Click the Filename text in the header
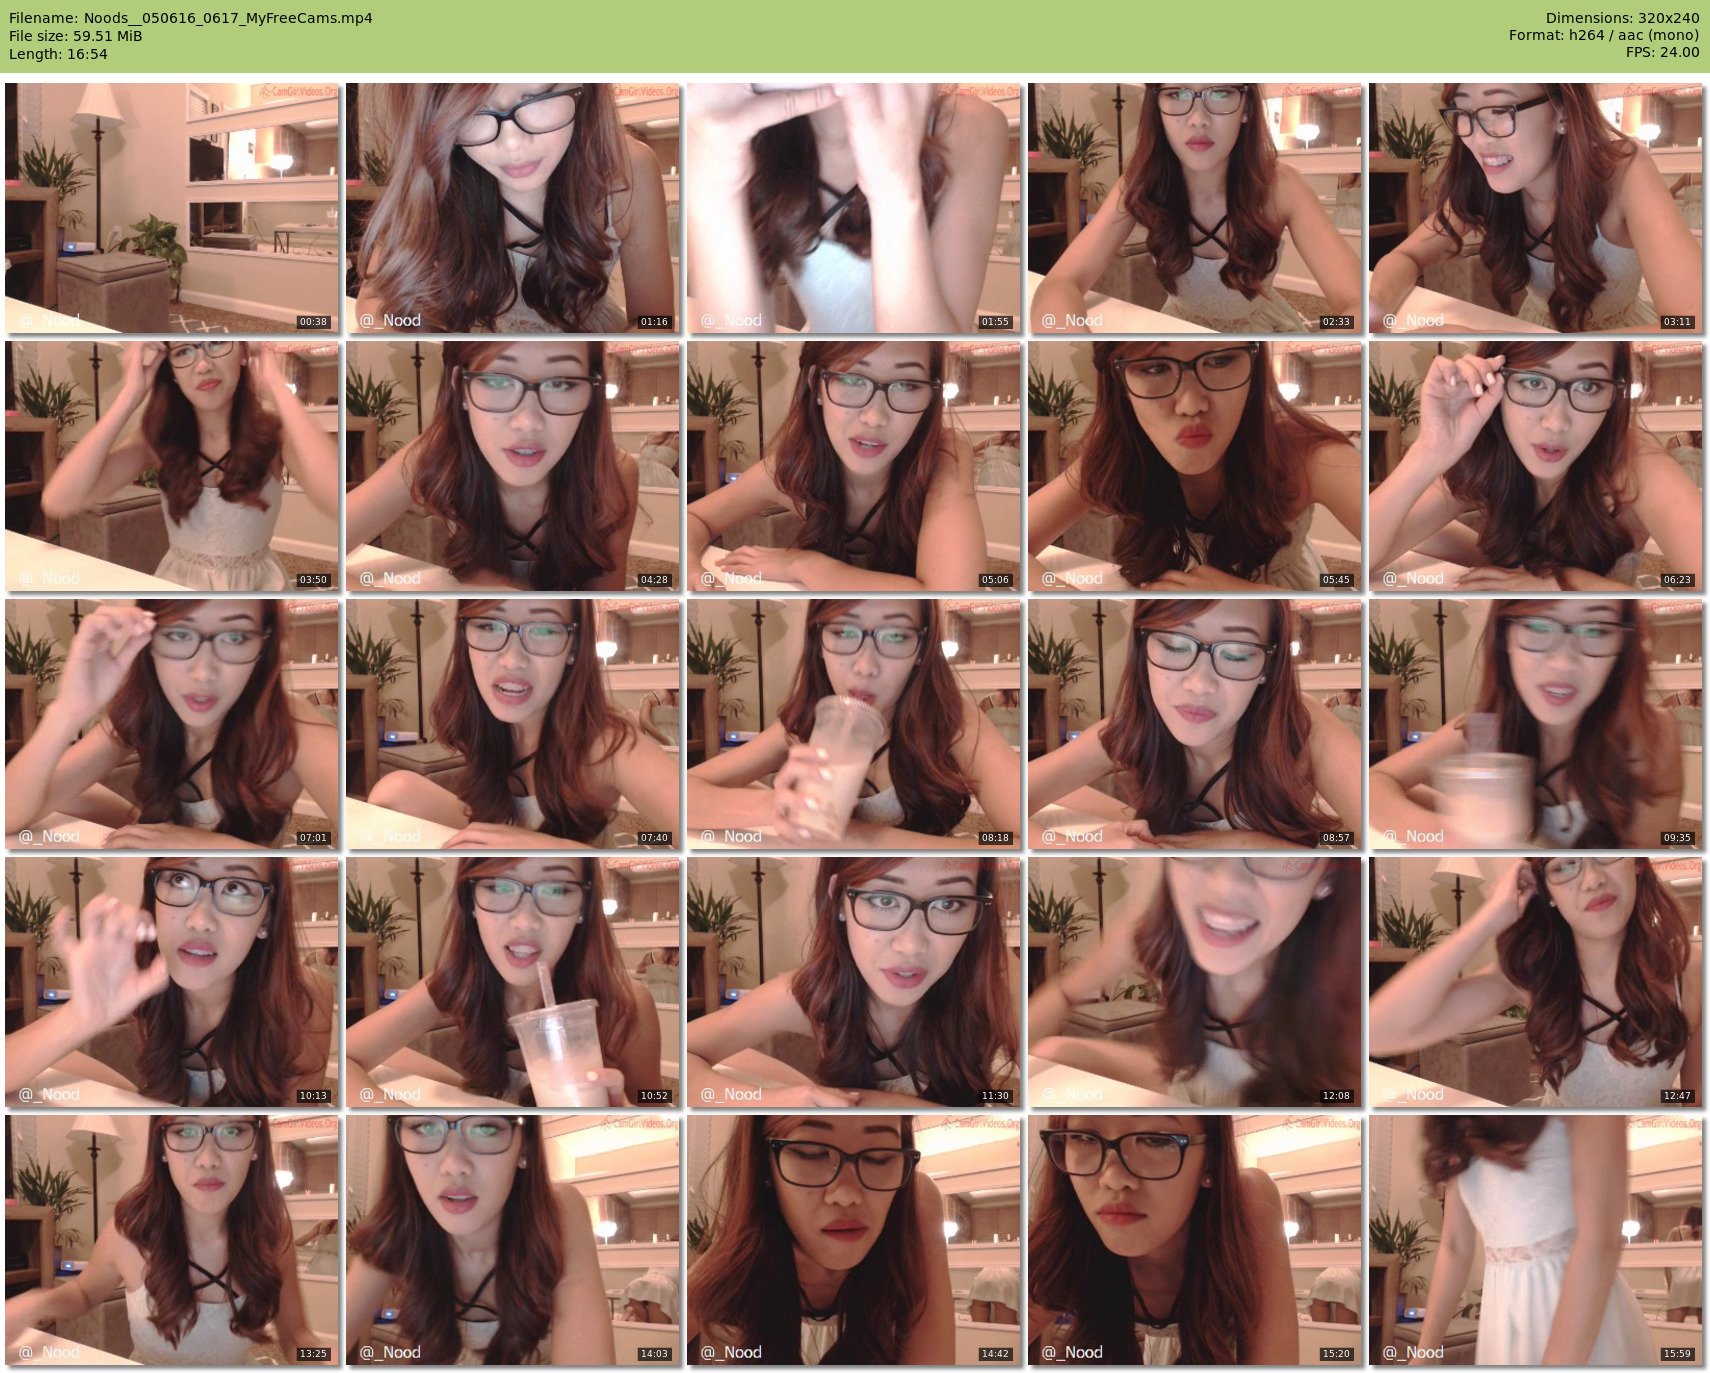1710x1373 pixels. [191, 18]
